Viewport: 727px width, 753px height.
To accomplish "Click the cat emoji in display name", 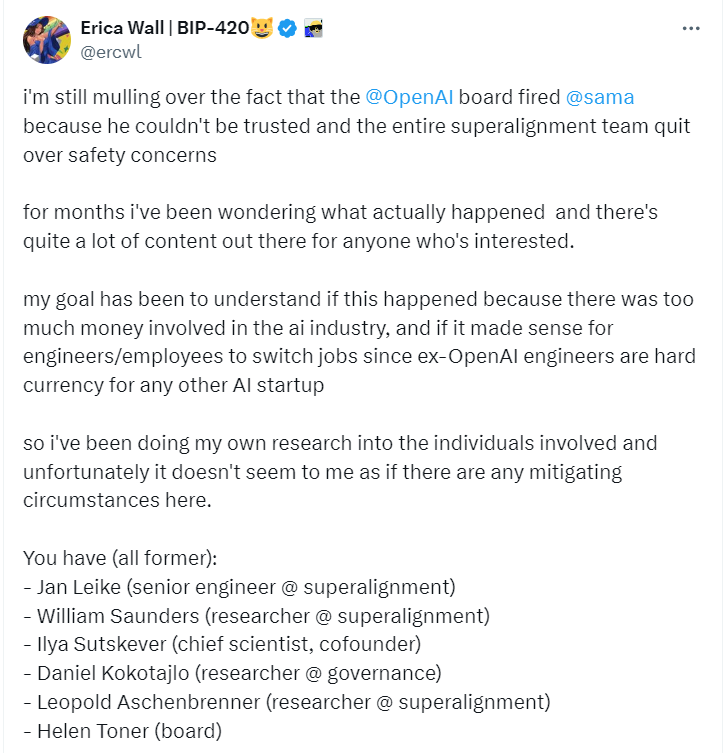I will coord(261,28).
